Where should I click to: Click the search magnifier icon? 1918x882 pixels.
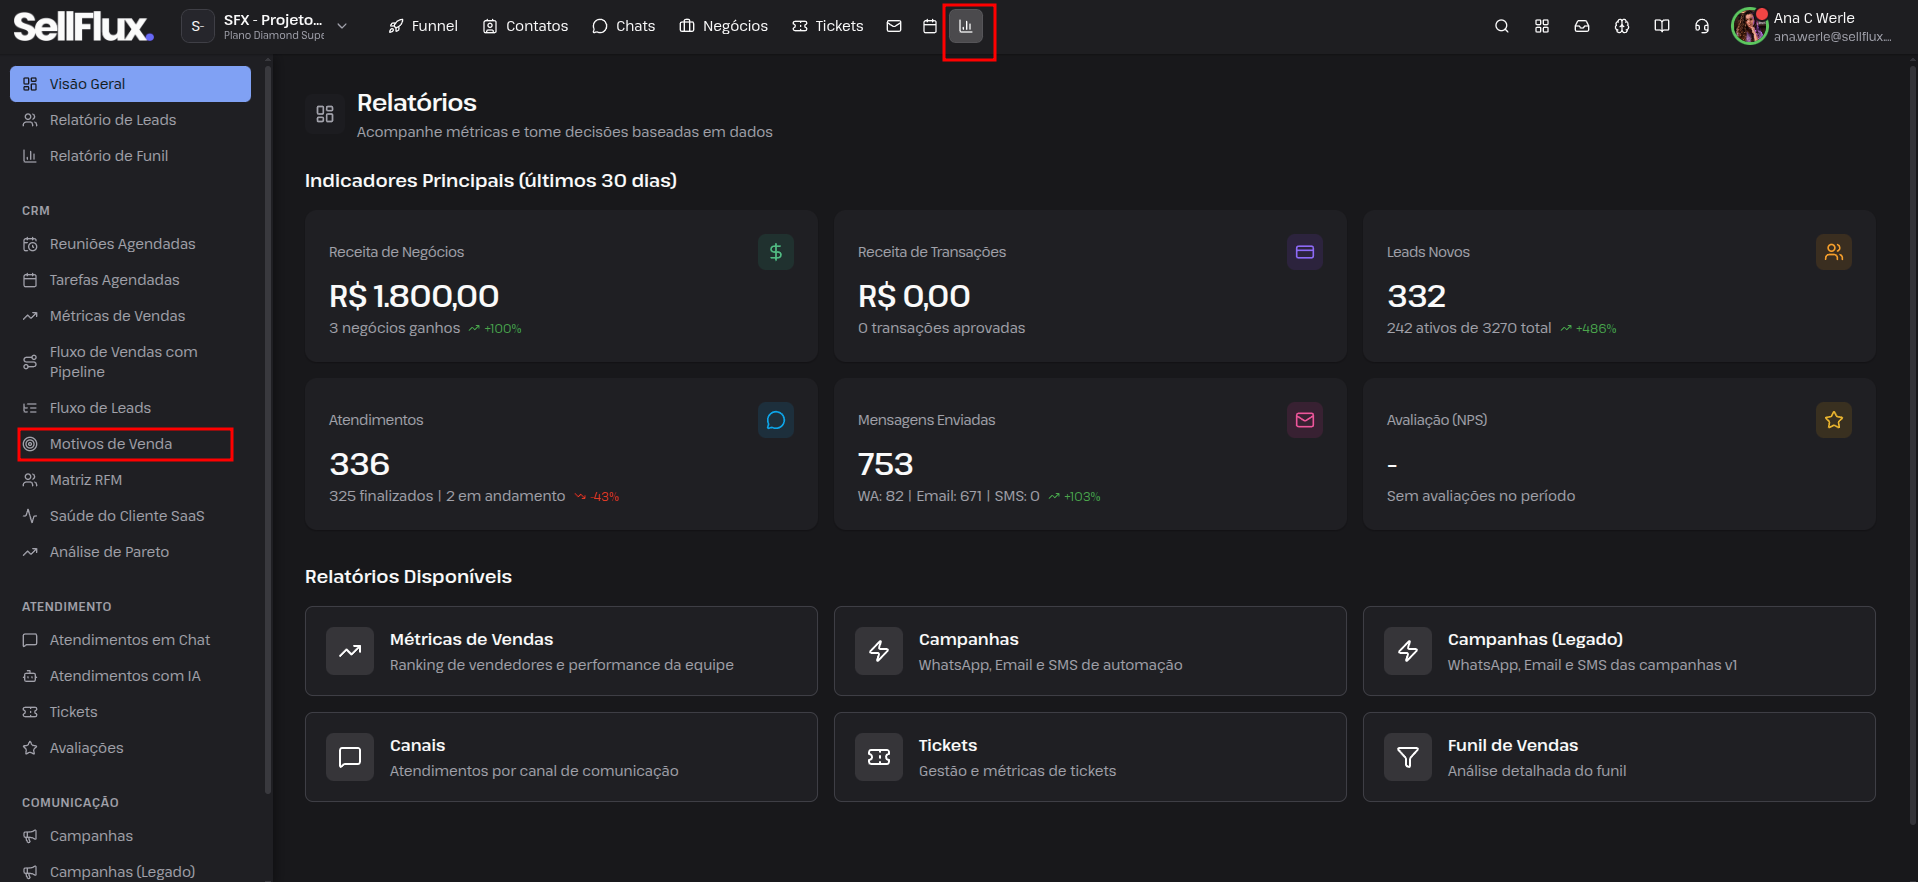tap(1502, 27)
